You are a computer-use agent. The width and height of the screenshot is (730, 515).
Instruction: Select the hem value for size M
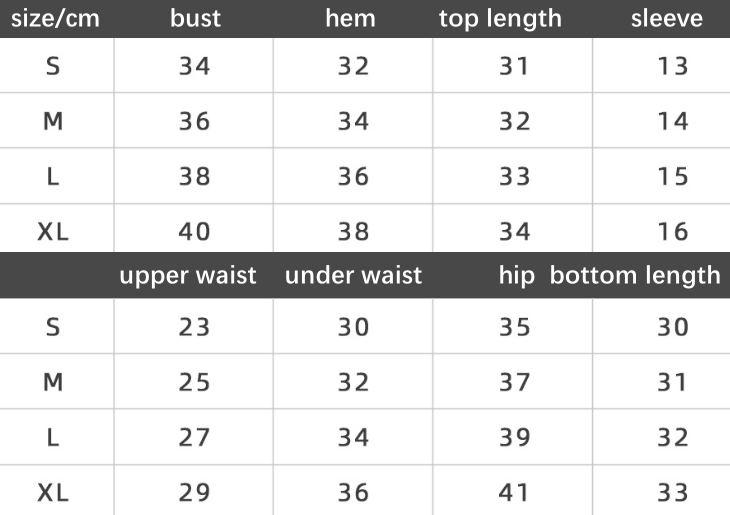coord(353,121)
